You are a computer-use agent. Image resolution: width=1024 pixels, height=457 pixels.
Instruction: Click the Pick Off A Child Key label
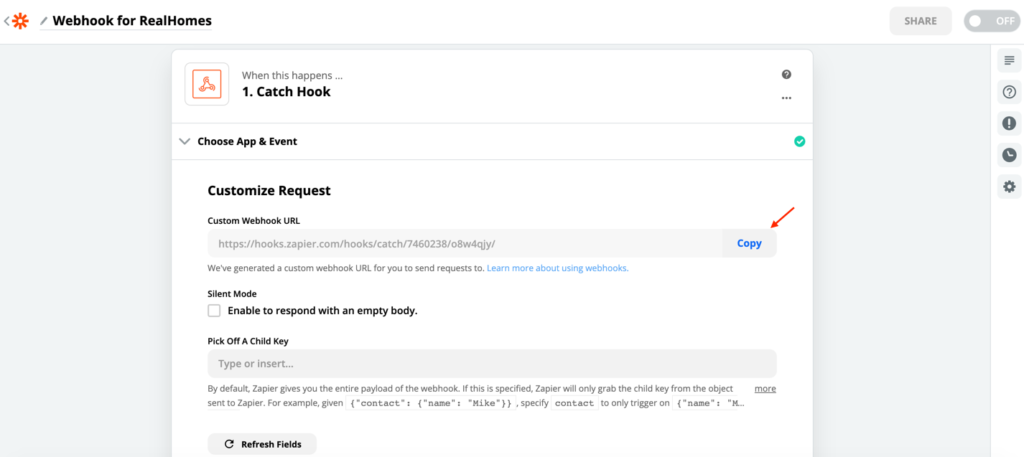[248, 341]
